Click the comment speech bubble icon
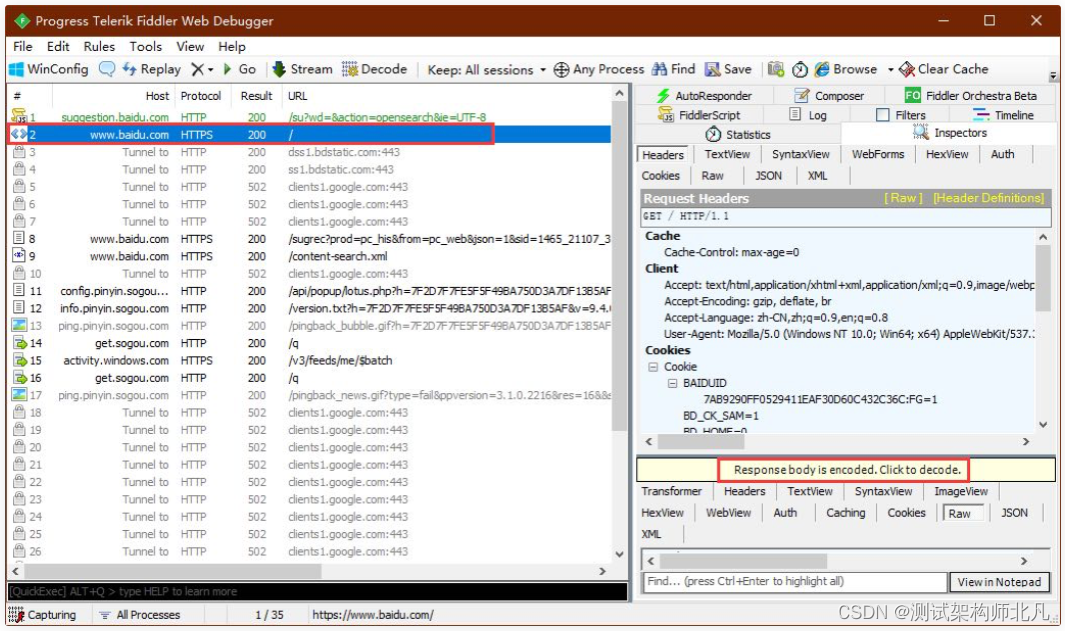 [x=107, y=69]
